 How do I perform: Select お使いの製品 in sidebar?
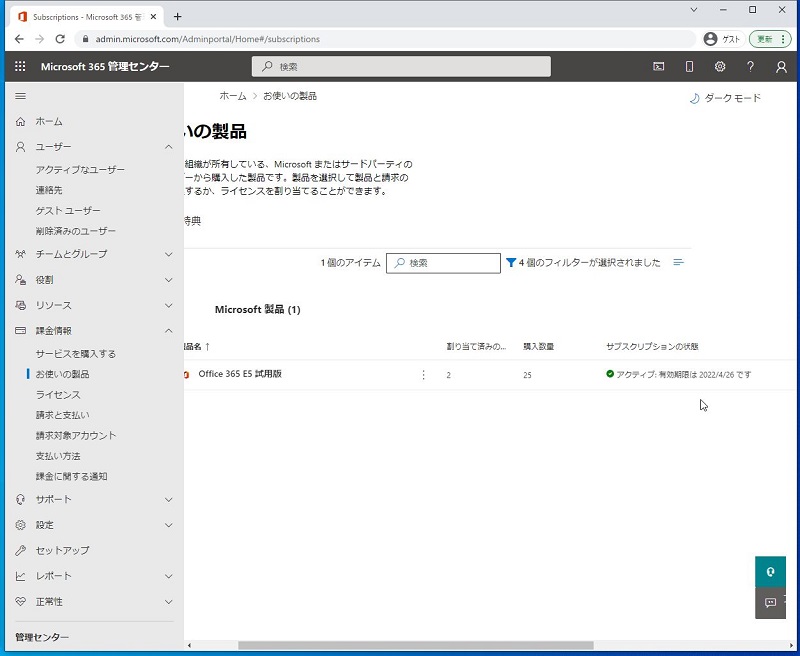62,374
